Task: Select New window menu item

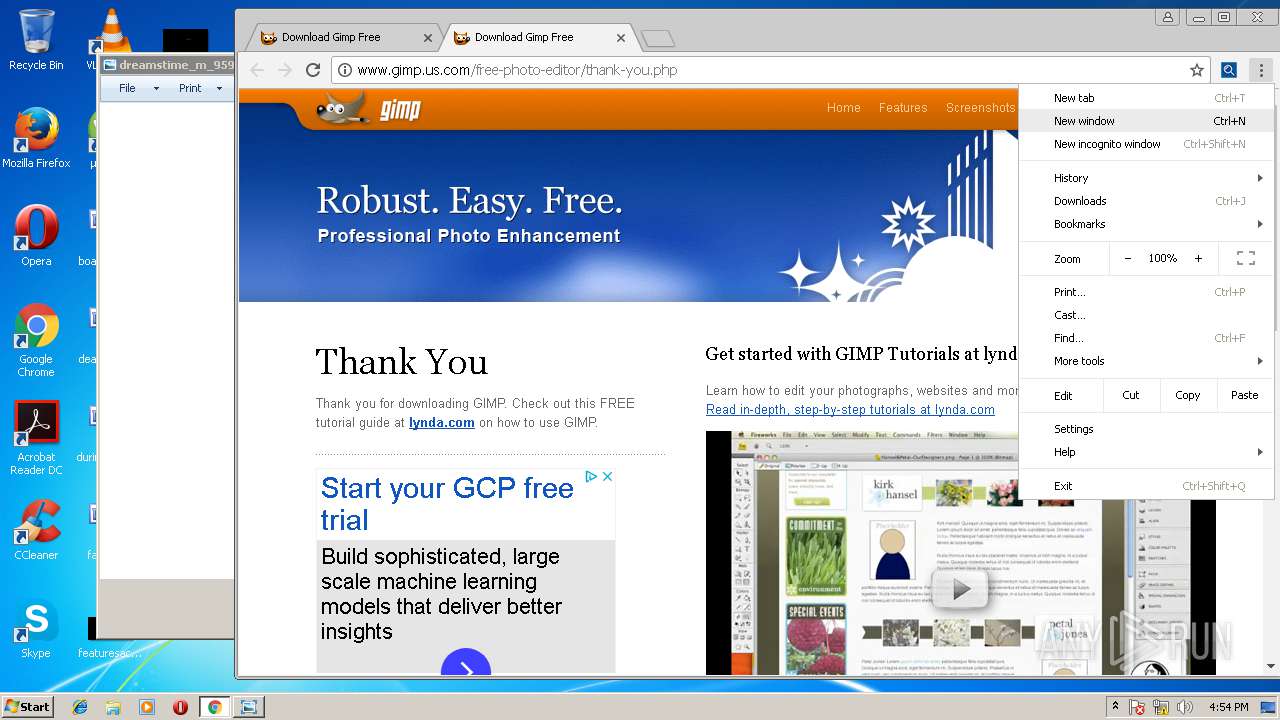Action: pos(1147,121)
